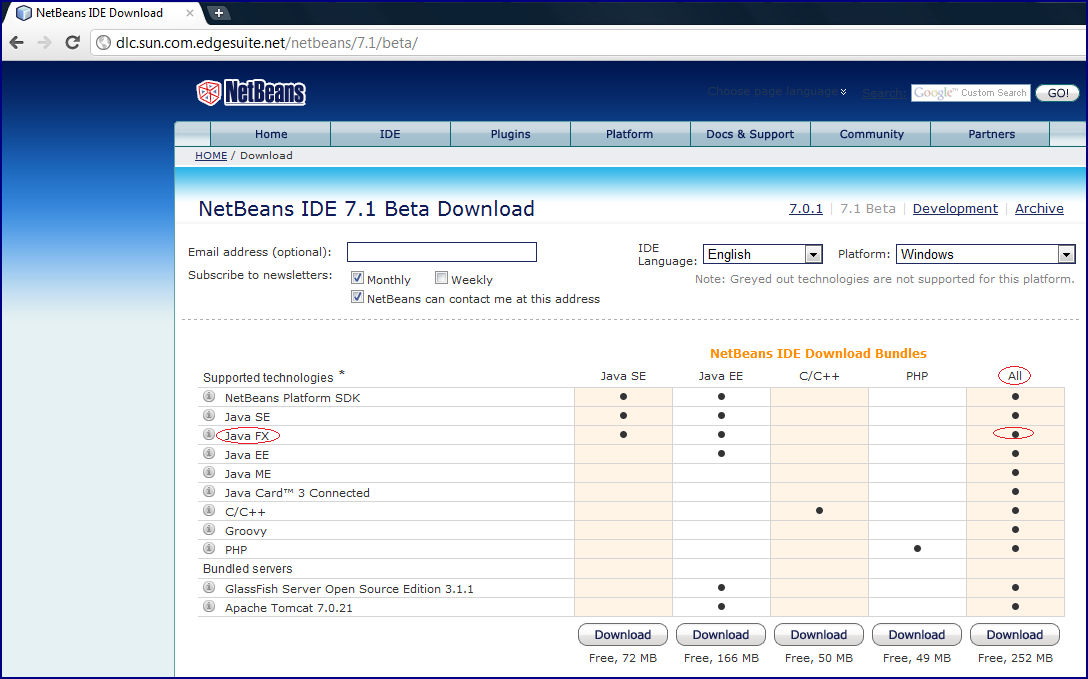Open the Platform dropdown

(x=985, y=255)
